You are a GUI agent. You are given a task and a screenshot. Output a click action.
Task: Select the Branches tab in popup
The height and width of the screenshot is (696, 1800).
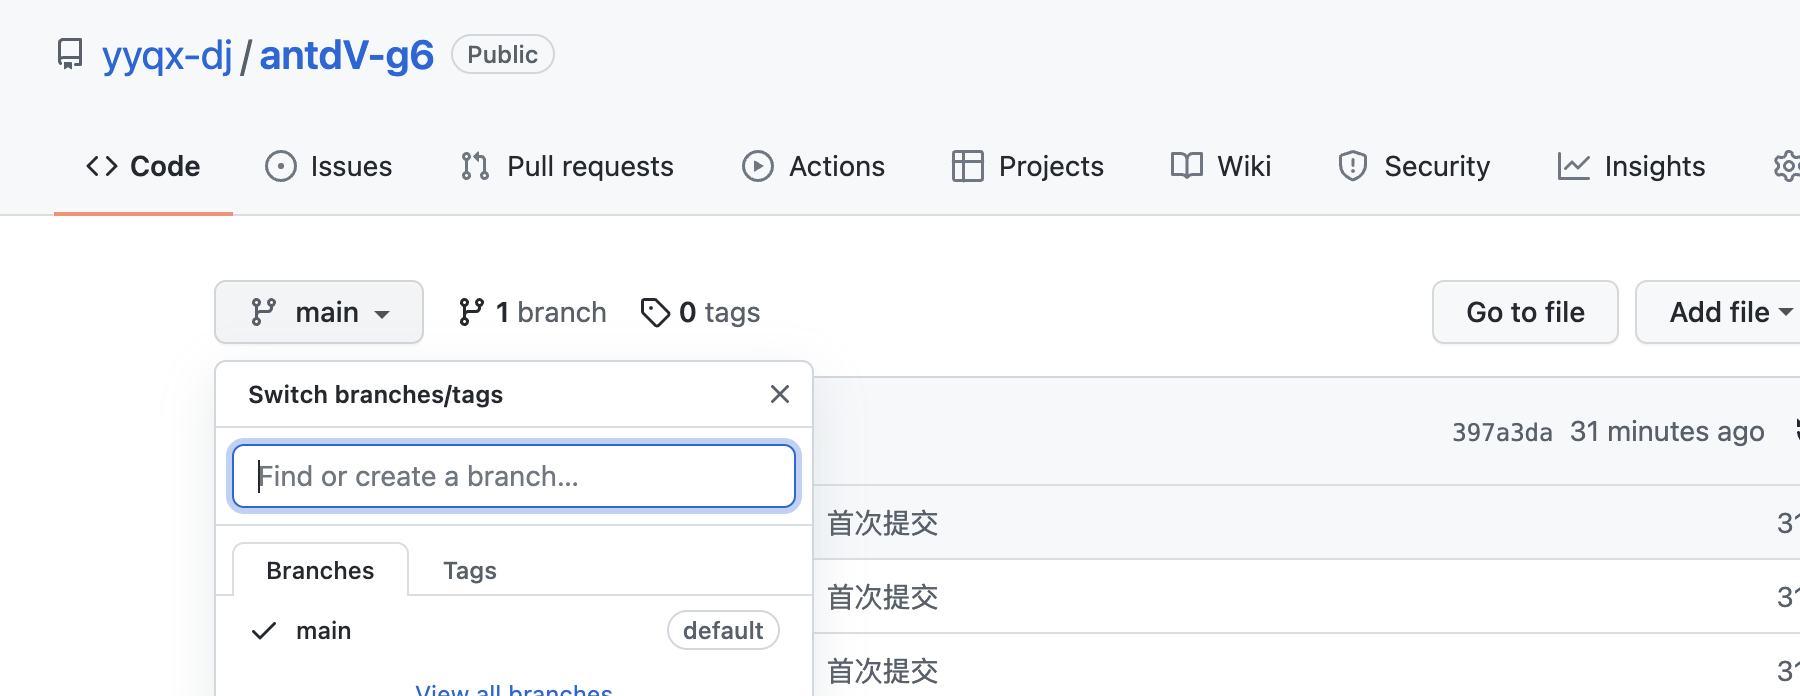coord(320,570)
